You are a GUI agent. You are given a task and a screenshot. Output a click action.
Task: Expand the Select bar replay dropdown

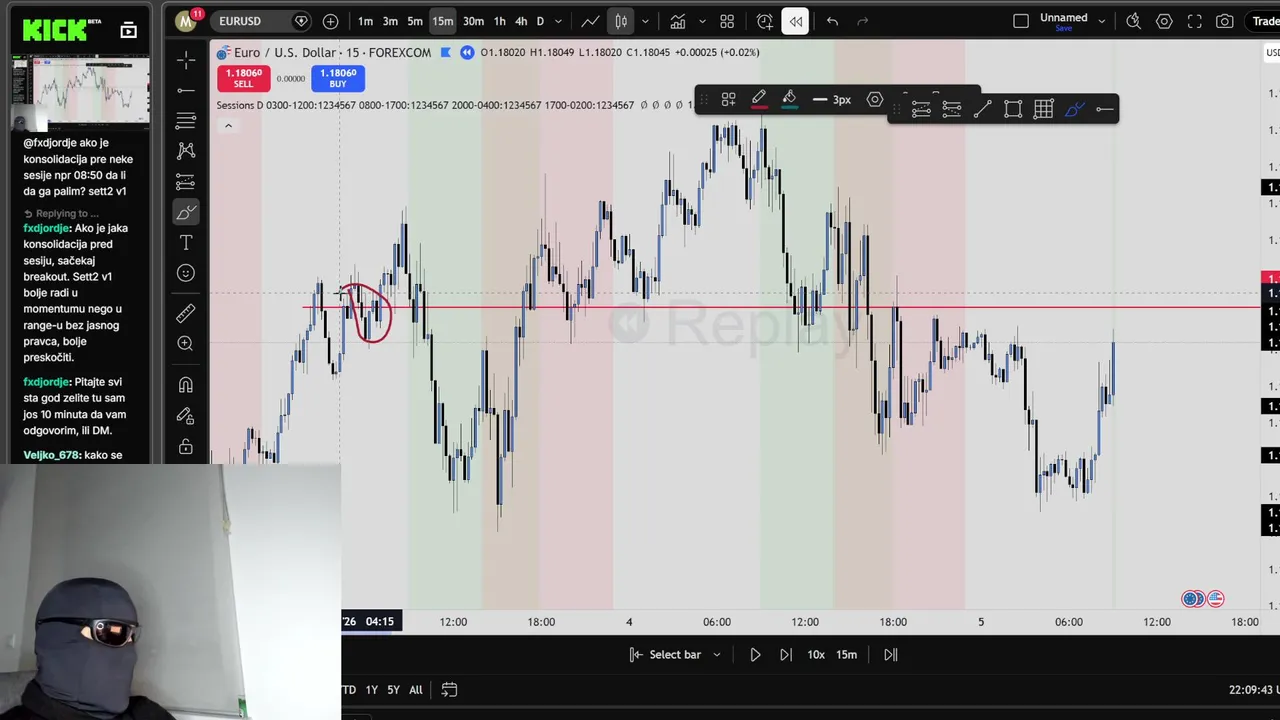pyautogui.click(x=675, y=655)
